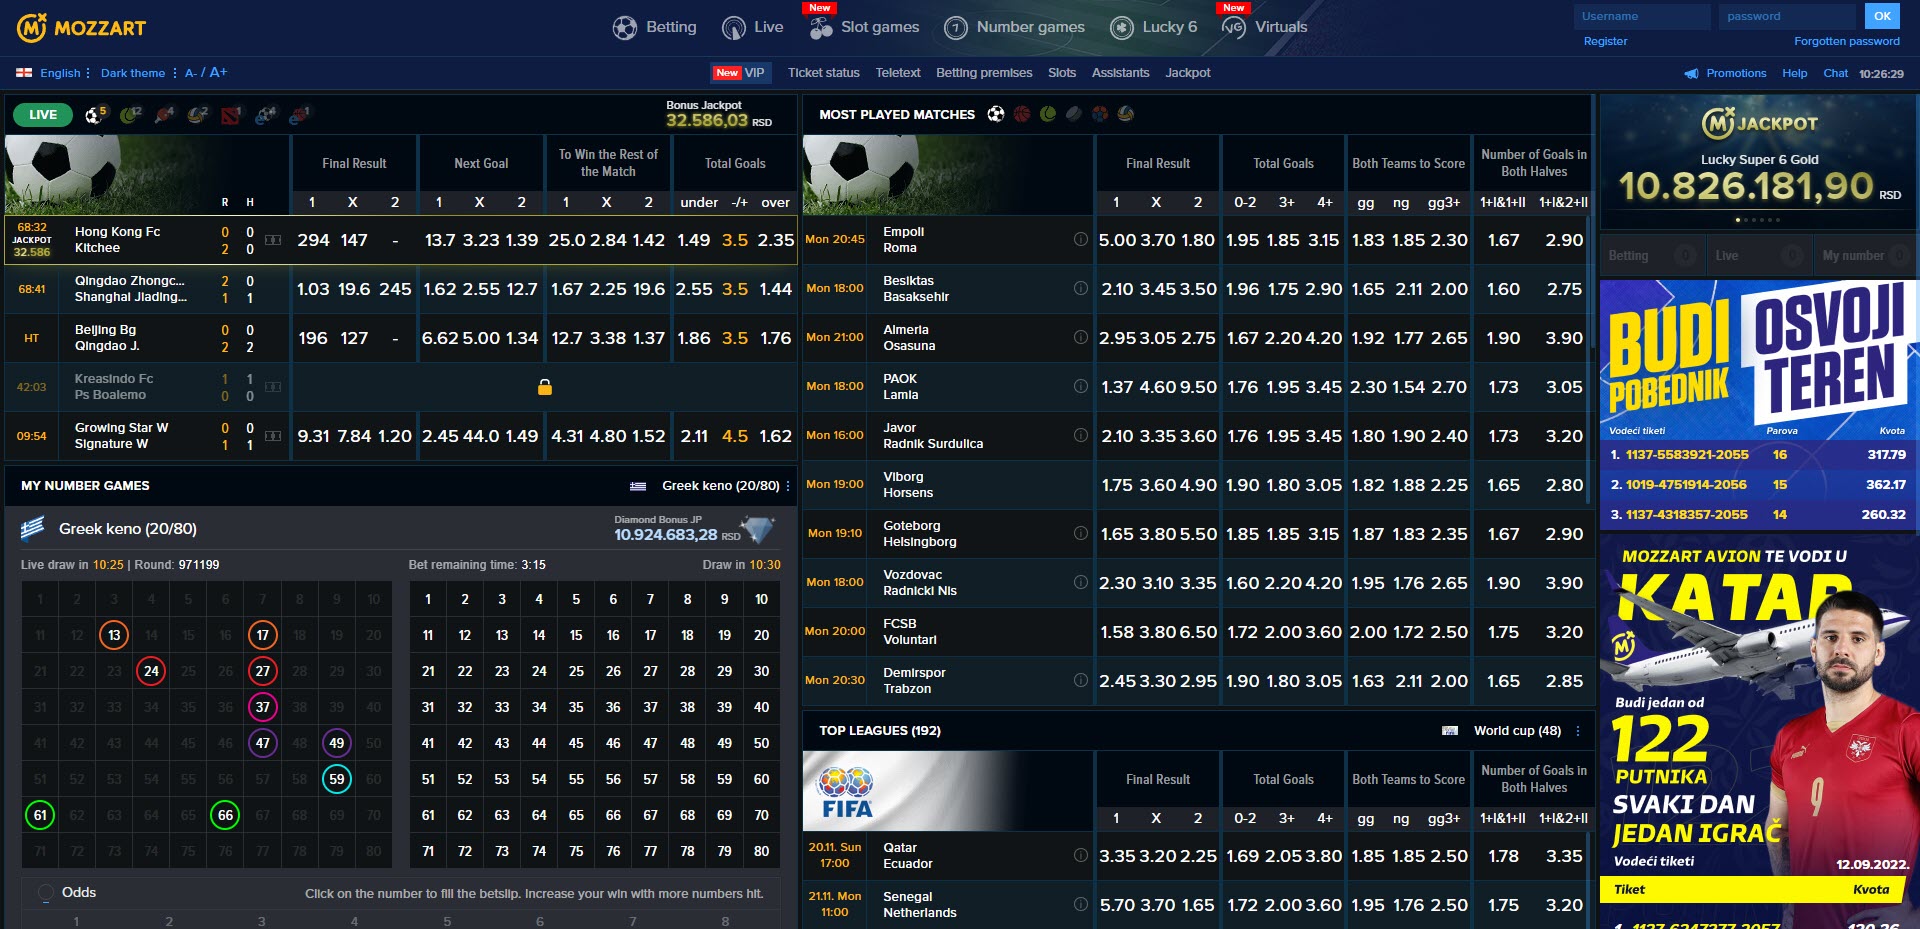1920x929 pixels.
Task: Select live tennis sport icon
Action: [x=130, y=115]
